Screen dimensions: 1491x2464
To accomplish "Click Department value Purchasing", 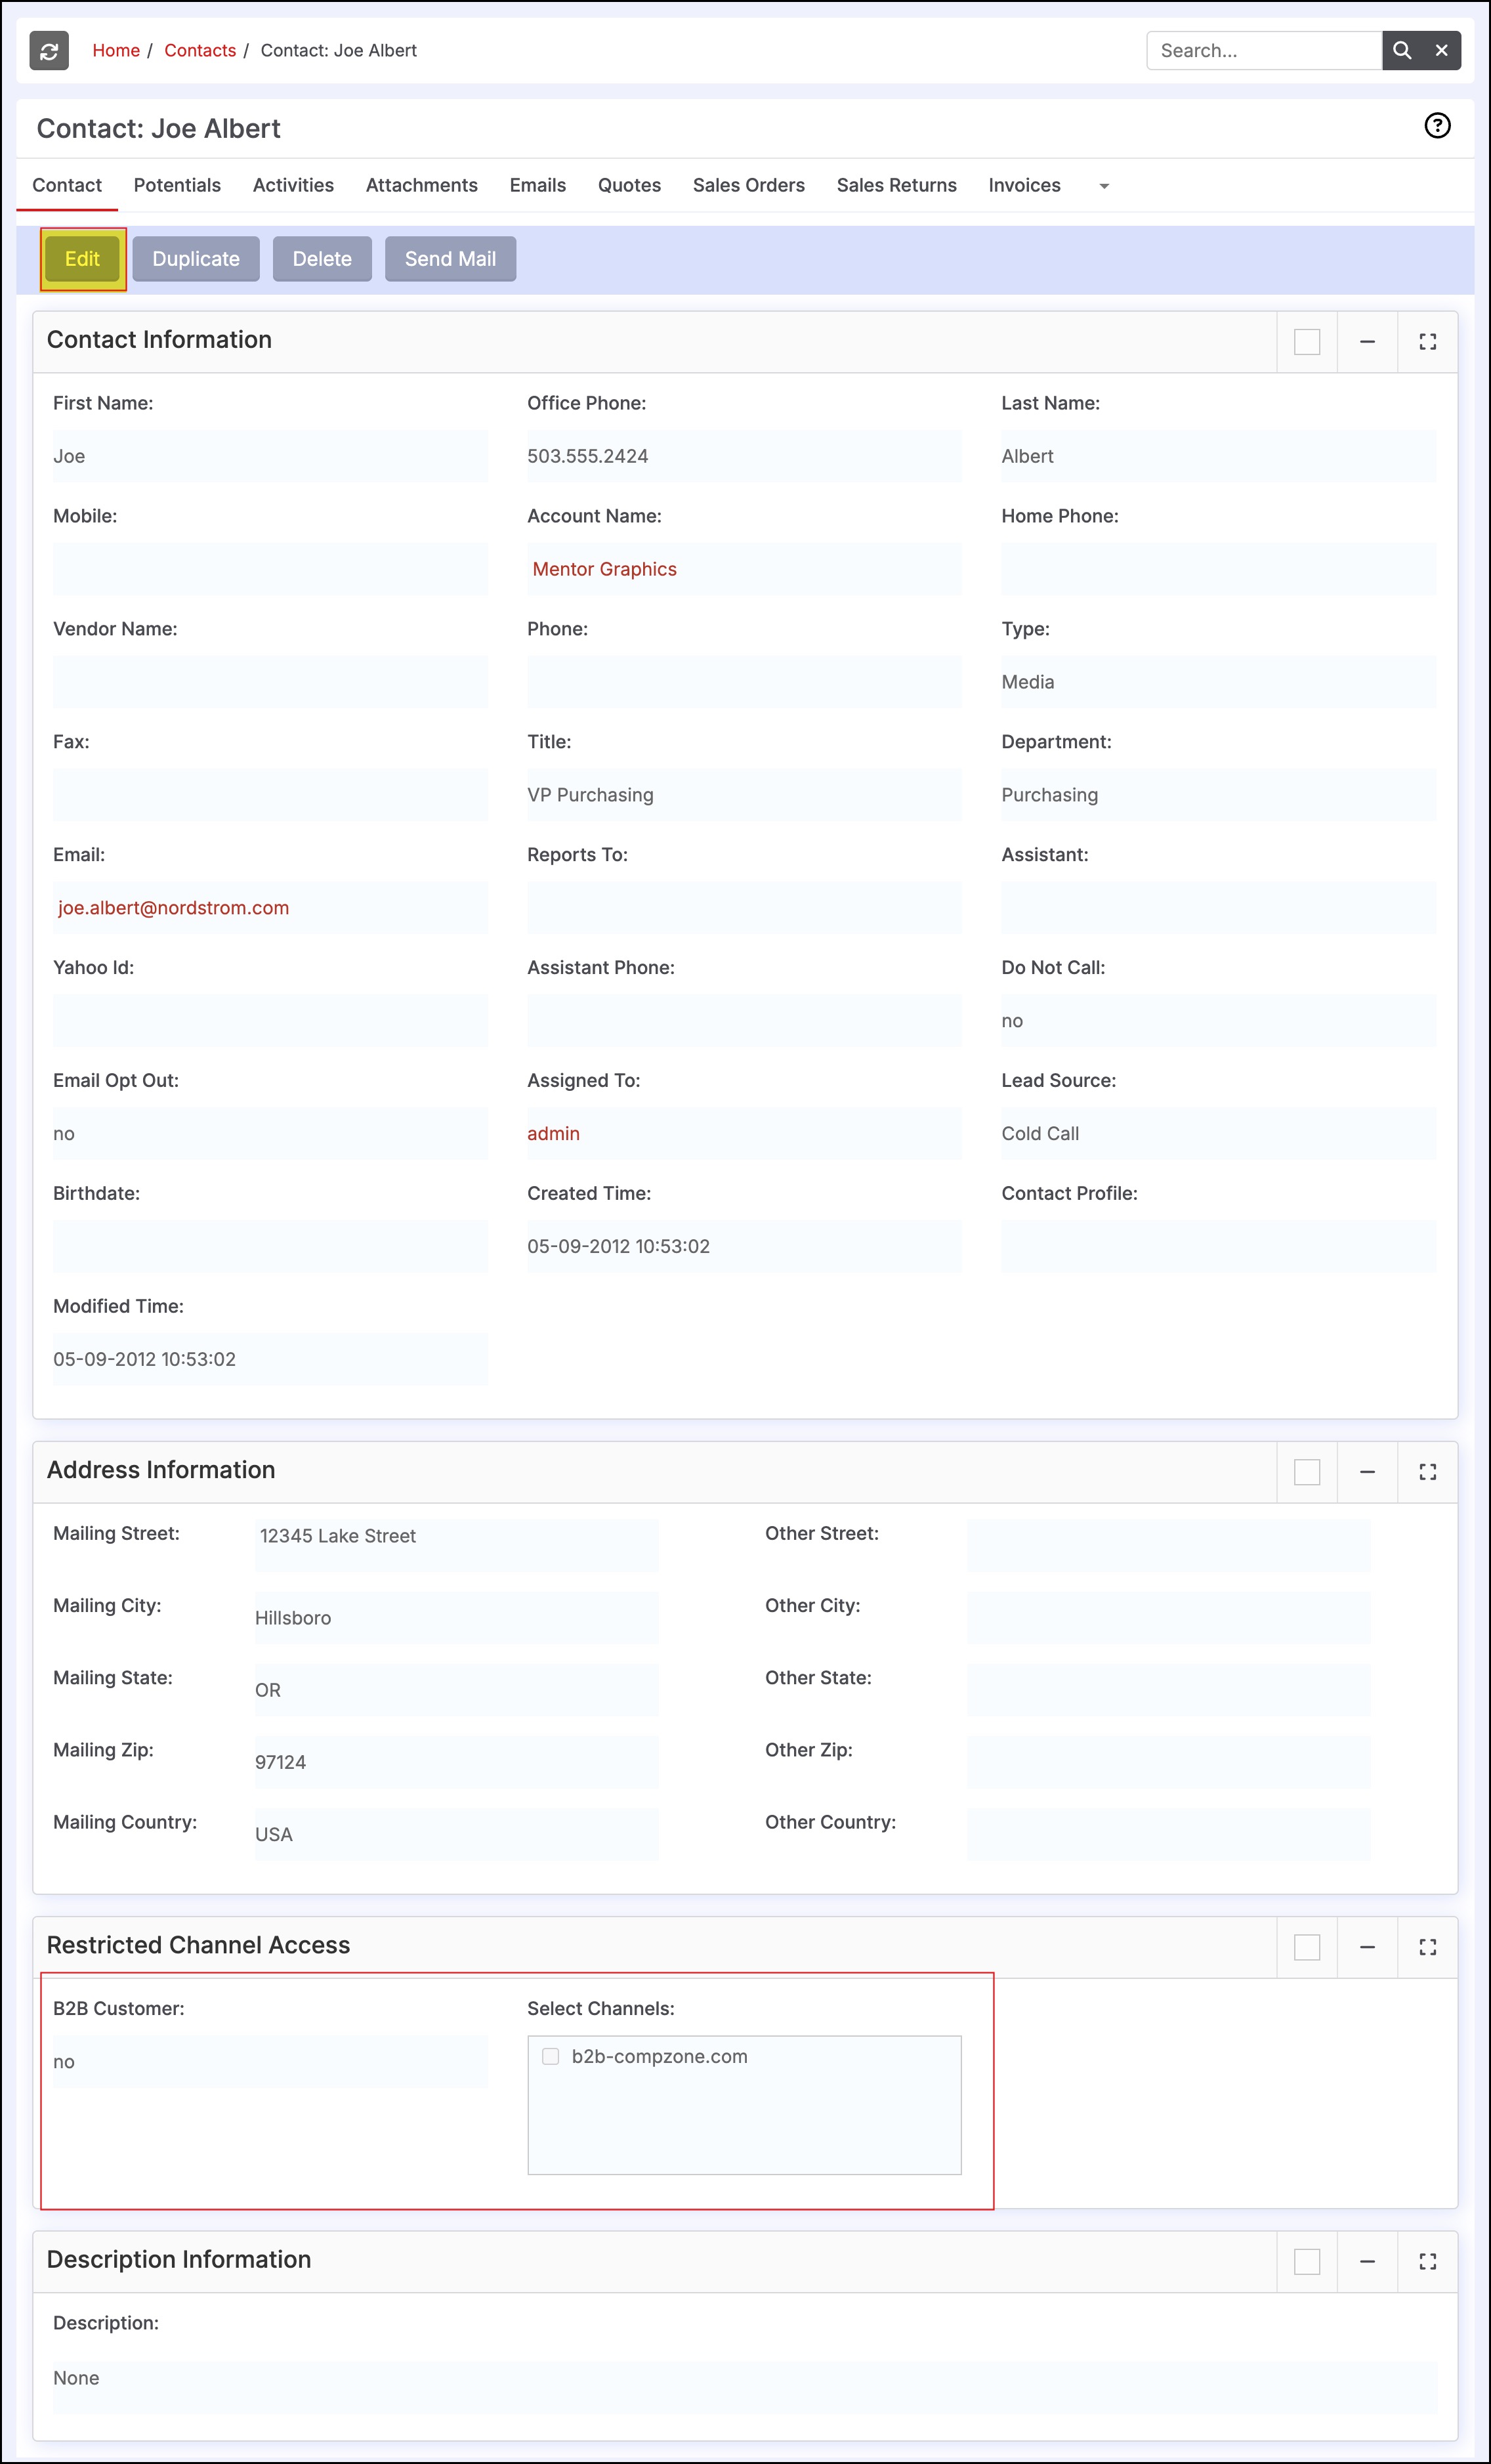I will [1049, 795].
